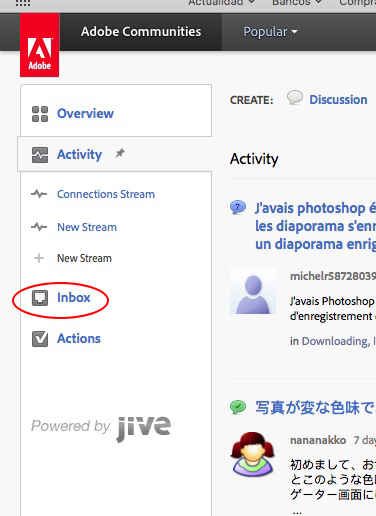Click the red Adobe logo
The width and height of the screenshot is (376, 516).
tap(39, 45)
